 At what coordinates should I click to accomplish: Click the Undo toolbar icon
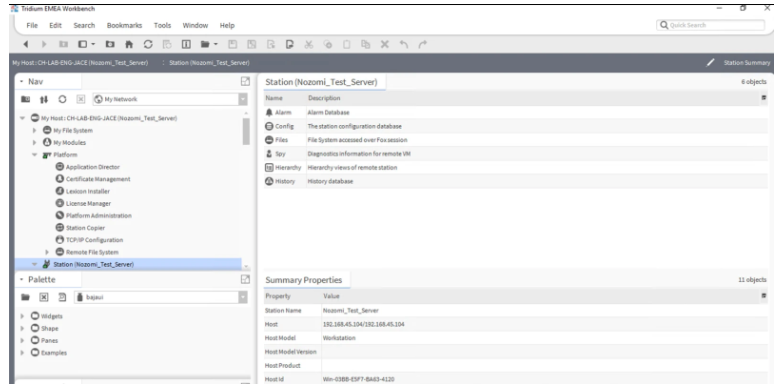[x=404, y=44]
